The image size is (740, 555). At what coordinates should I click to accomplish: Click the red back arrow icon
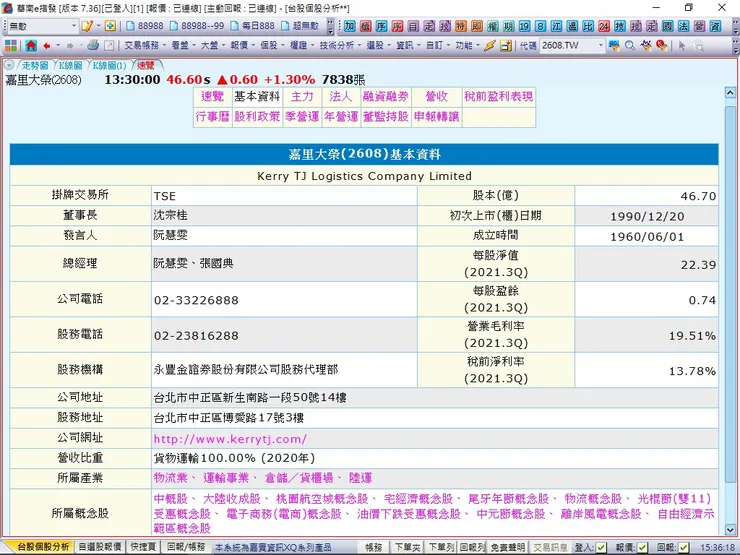click(x=47, y=46)
